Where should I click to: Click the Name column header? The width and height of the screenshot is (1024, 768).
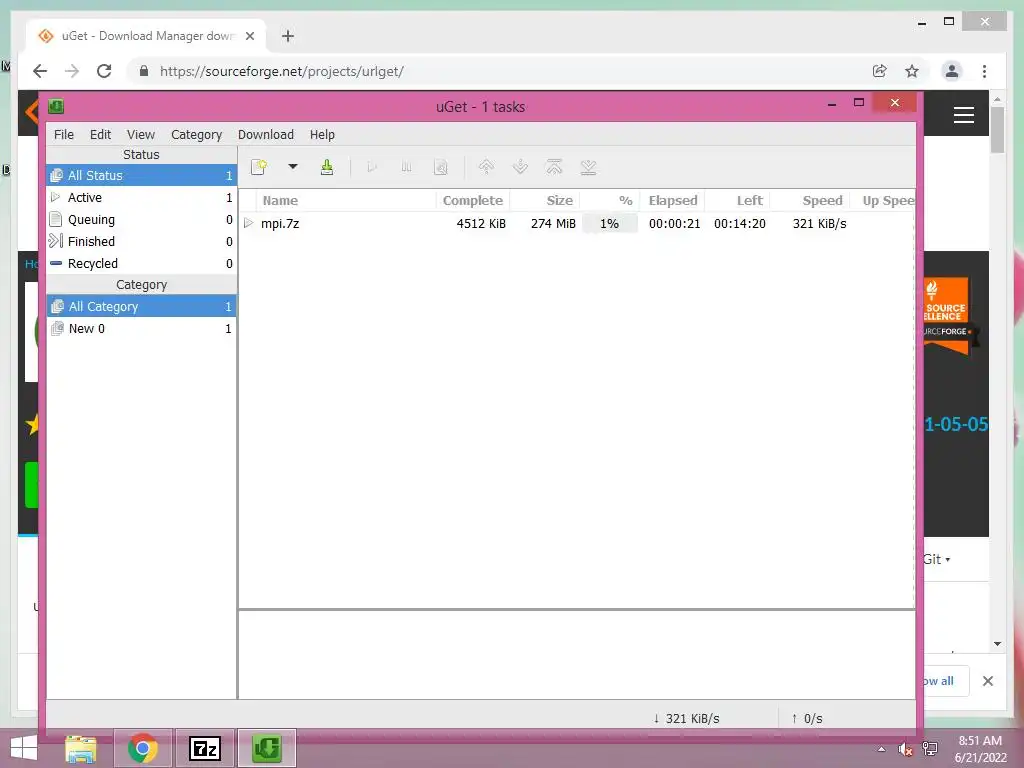click(x=345, y=200)
